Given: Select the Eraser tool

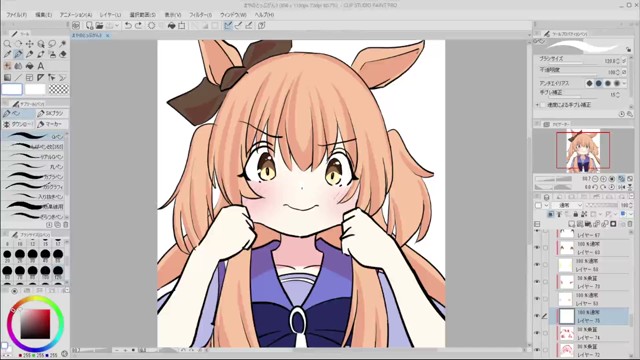Looking at the screenshot, I should 63,55.
